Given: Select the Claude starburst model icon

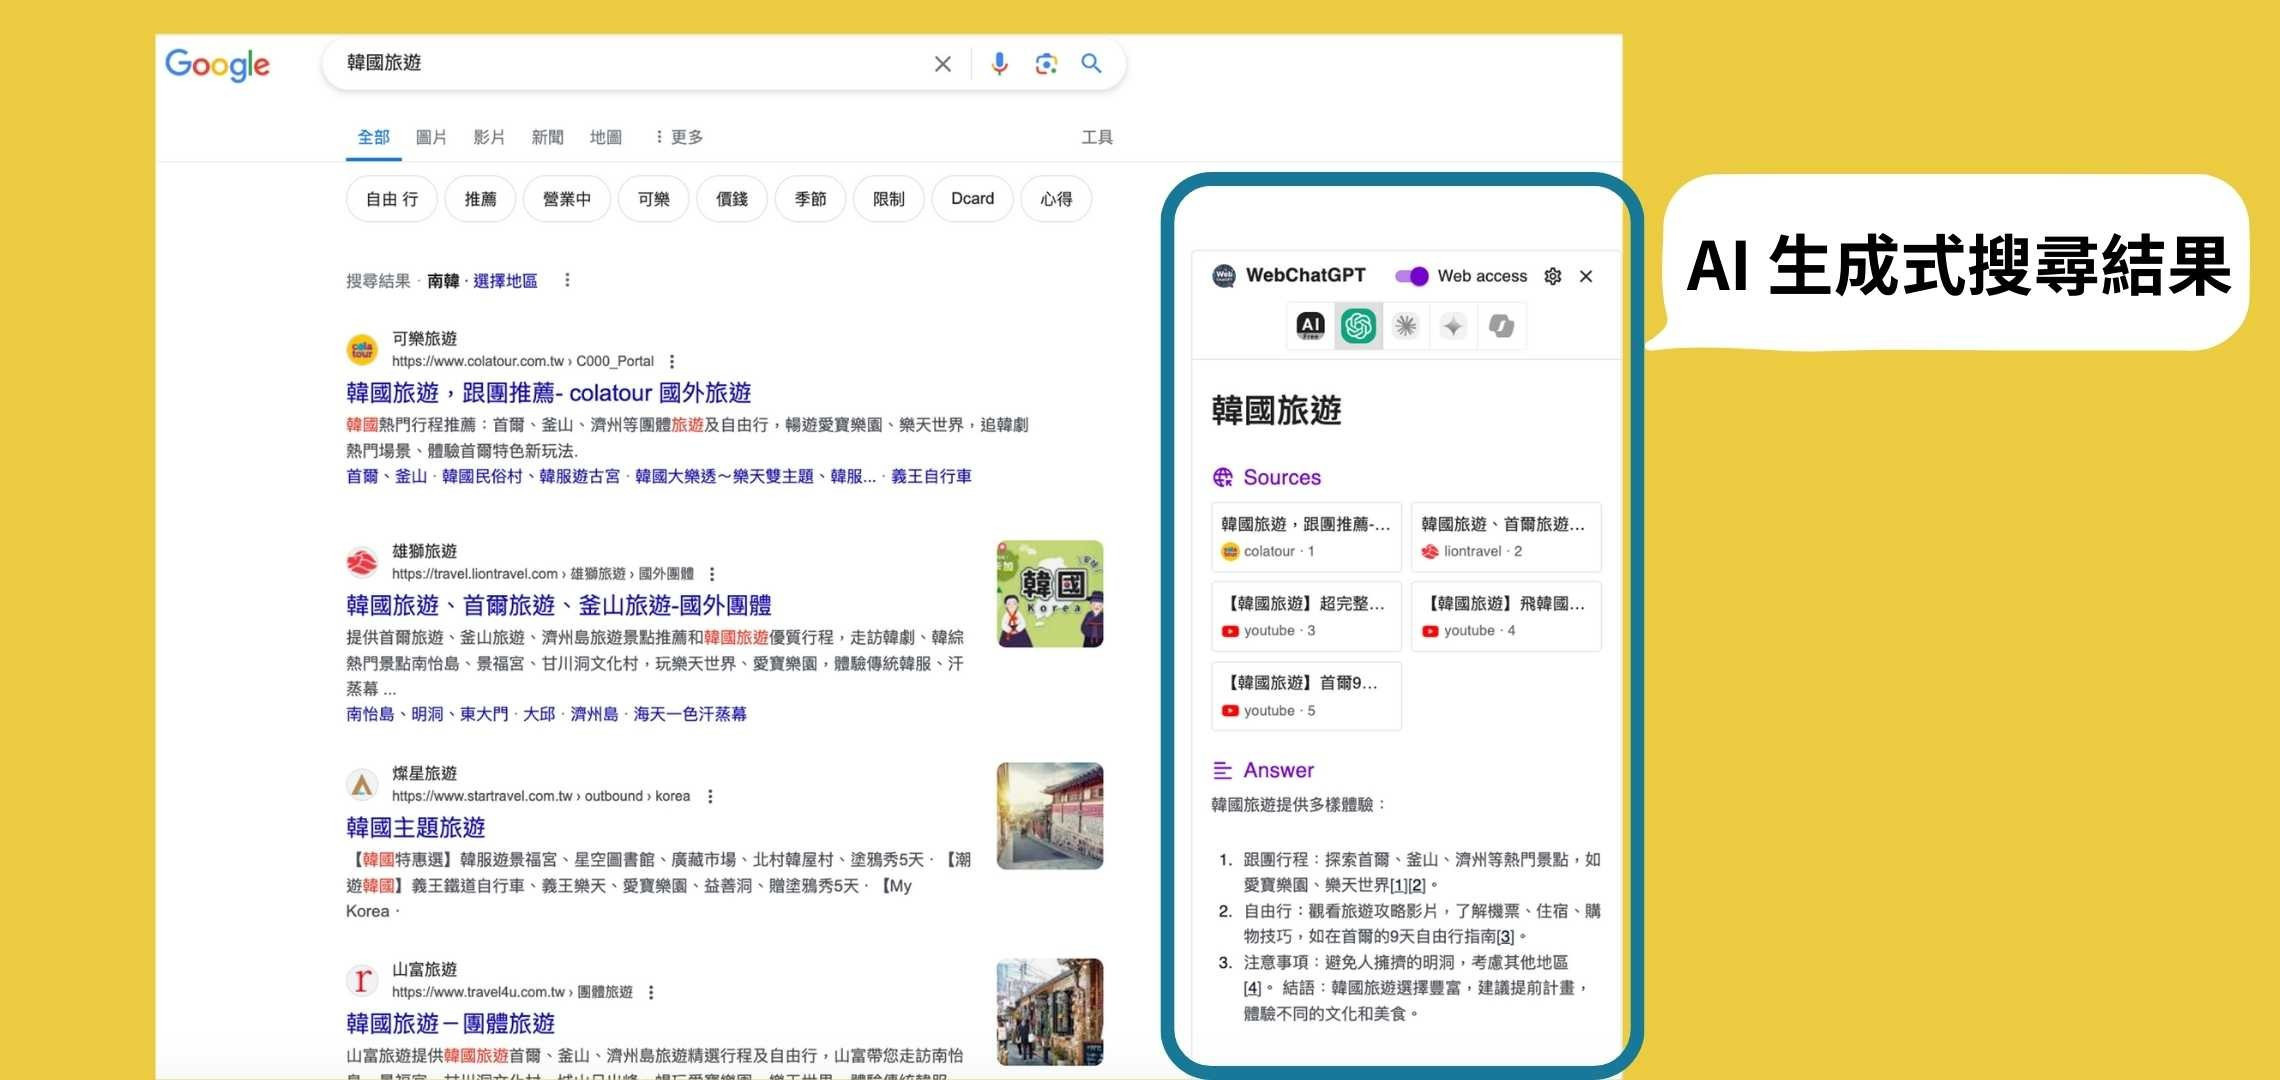Looking at the screenshot, I should point(1406,326).
